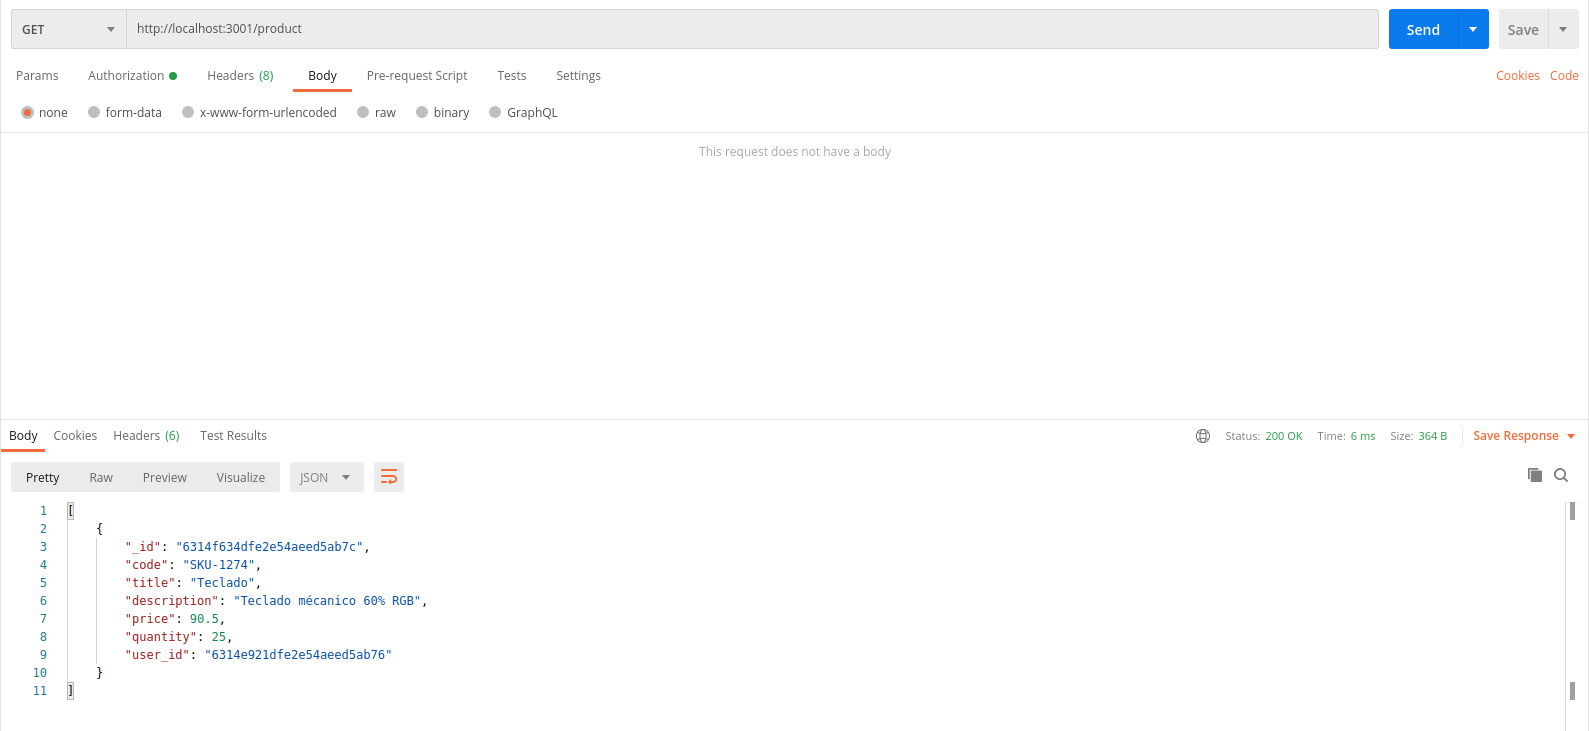Click the response body vertical scrollbar
This screenshot has height=731, width=1589.
coord(1572,600)
